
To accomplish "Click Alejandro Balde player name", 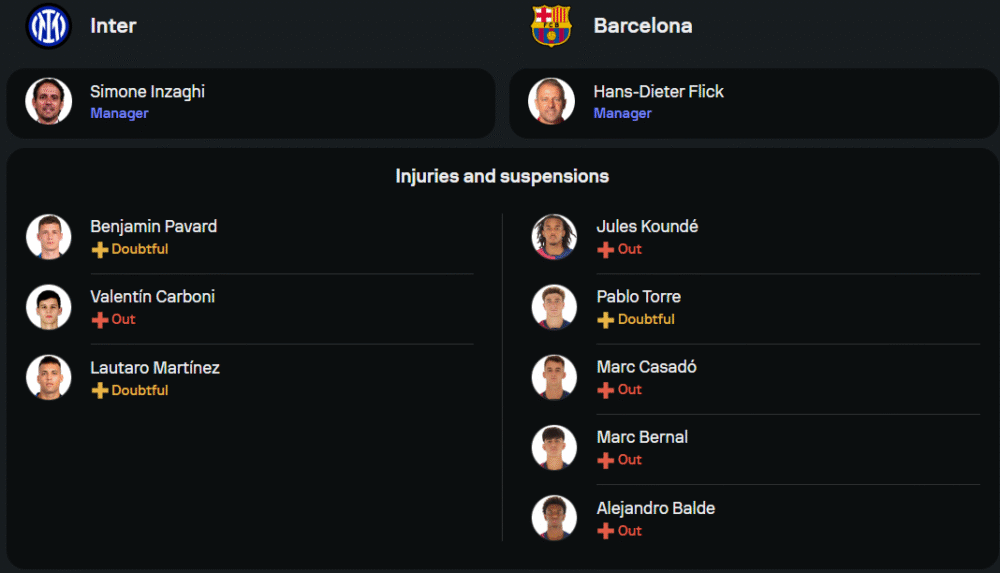I will click(x=655, y=509).
